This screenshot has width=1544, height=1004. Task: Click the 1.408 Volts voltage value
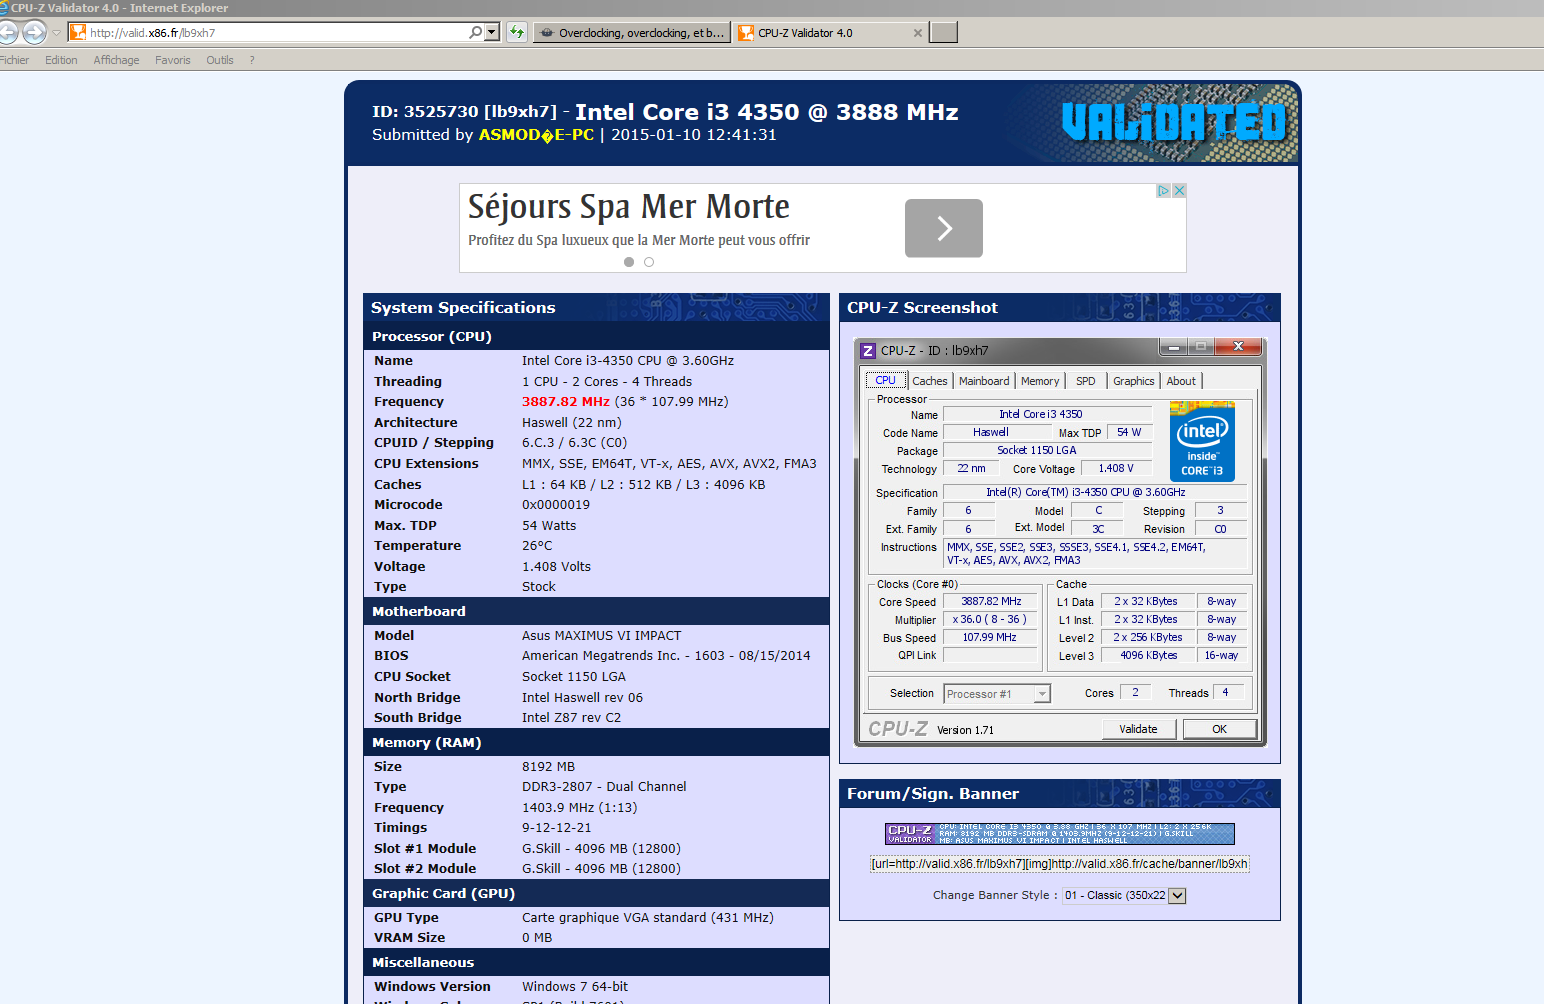pos(556,567)
